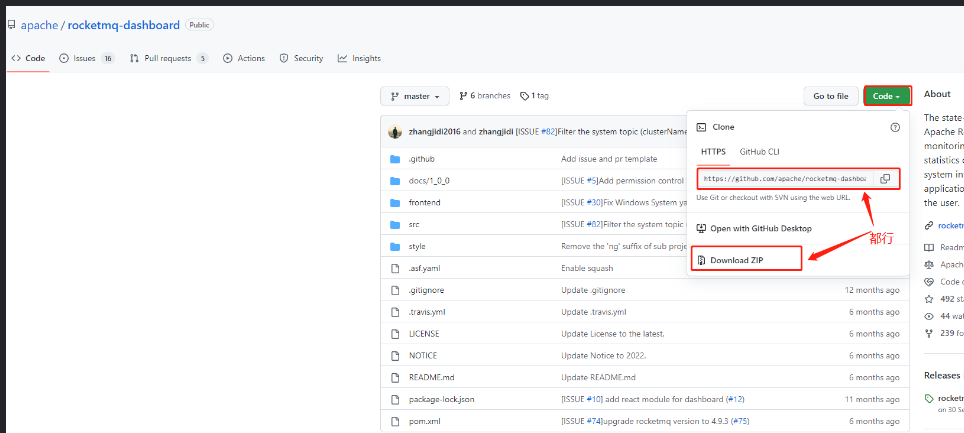
Task: Copy the clone URL with copy icon
Action: [885, 179]
